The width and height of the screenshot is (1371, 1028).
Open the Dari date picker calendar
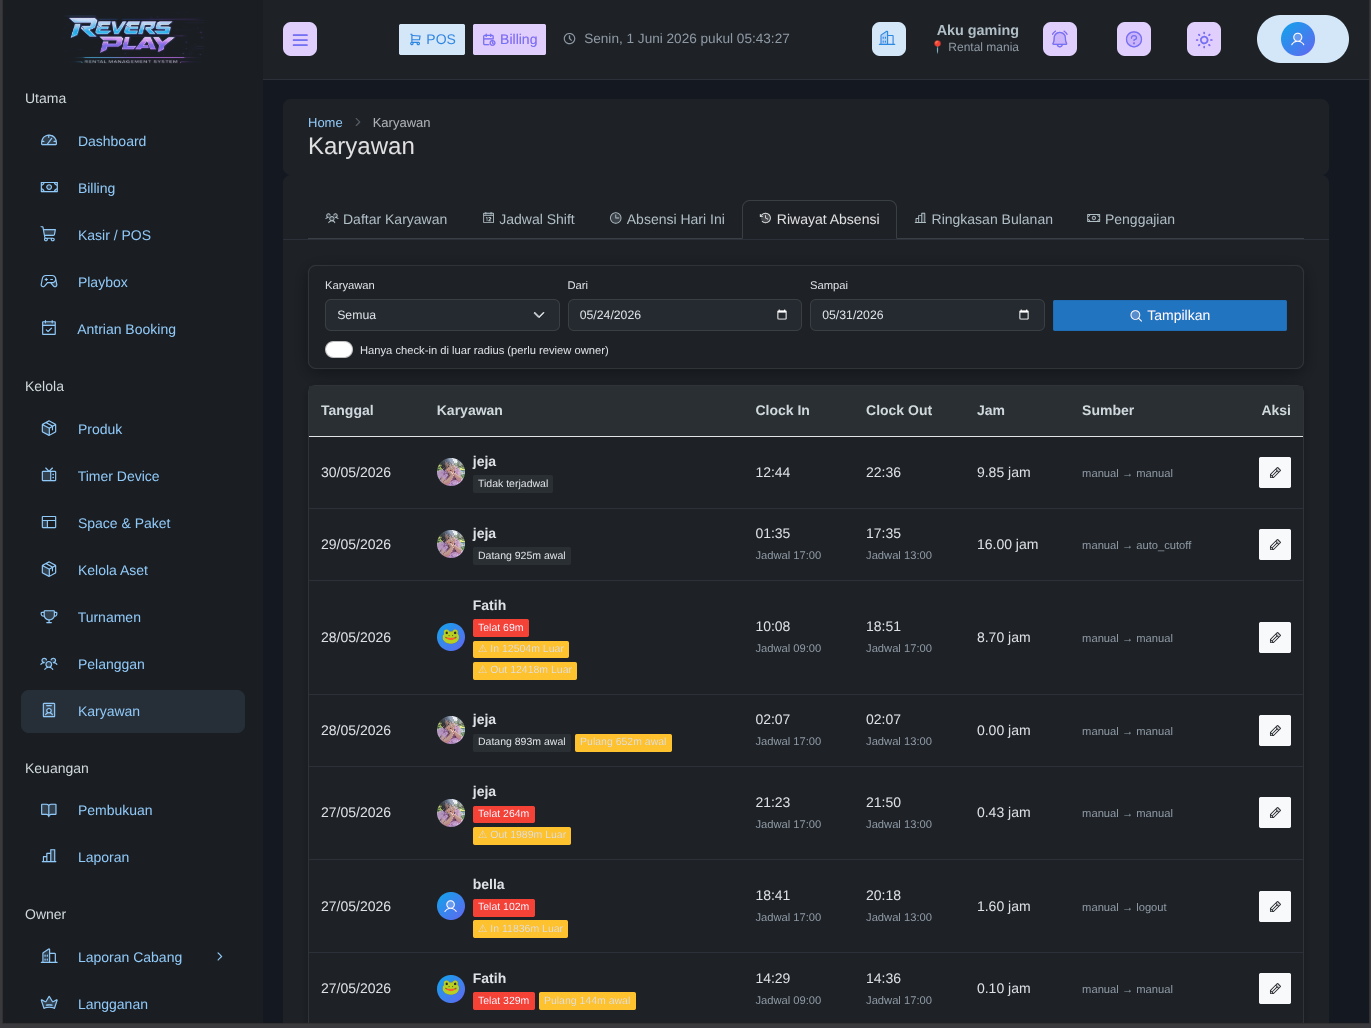782,315
